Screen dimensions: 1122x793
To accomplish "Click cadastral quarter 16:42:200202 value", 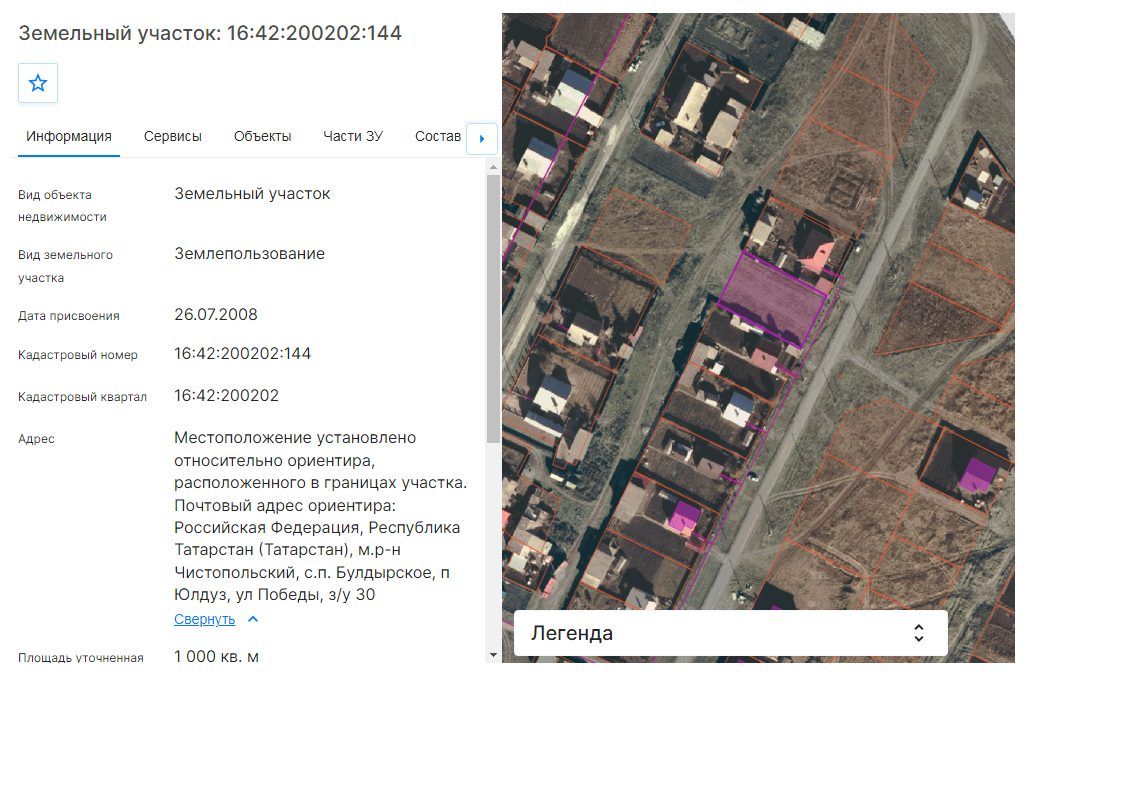I will pyautogui.click(x=226, y=396).
